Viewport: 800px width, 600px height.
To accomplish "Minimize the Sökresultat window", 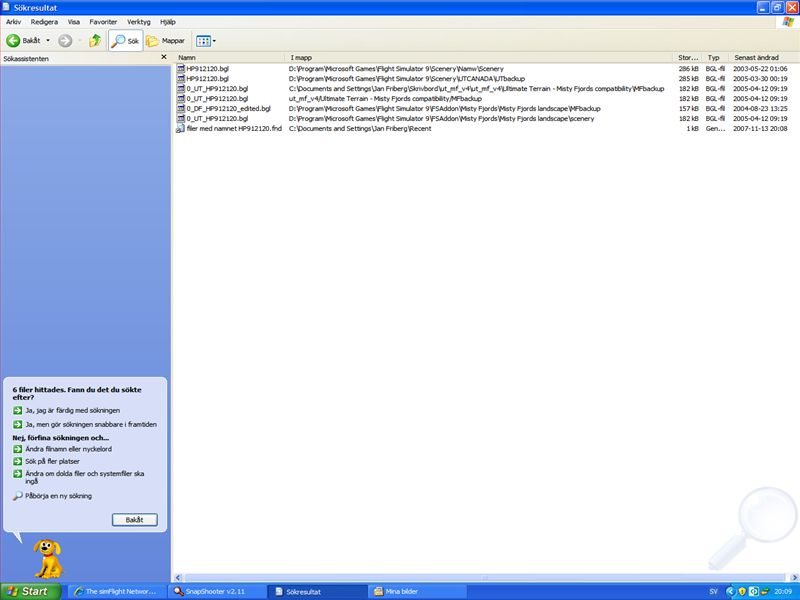I will pos(763,8).
